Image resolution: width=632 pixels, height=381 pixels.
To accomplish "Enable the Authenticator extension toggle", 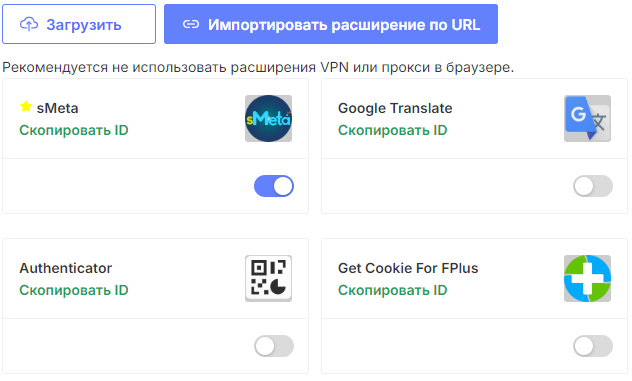I will tap(274, 346).
